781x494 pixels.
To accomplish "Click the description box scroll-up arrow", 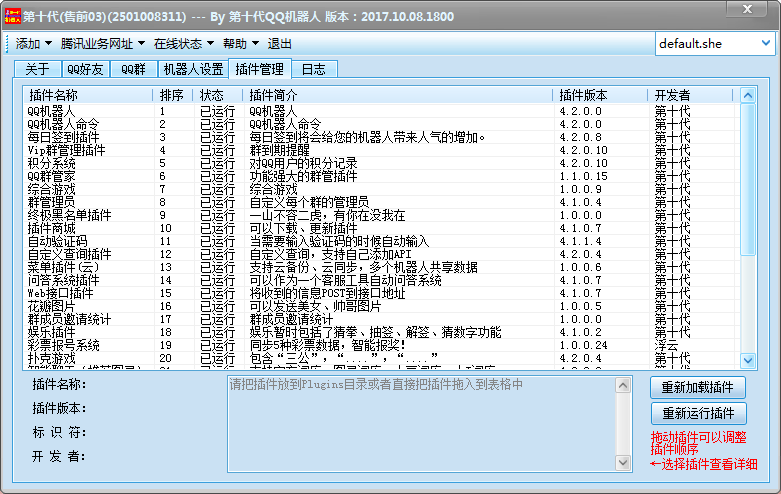I will tap(623, 385).
